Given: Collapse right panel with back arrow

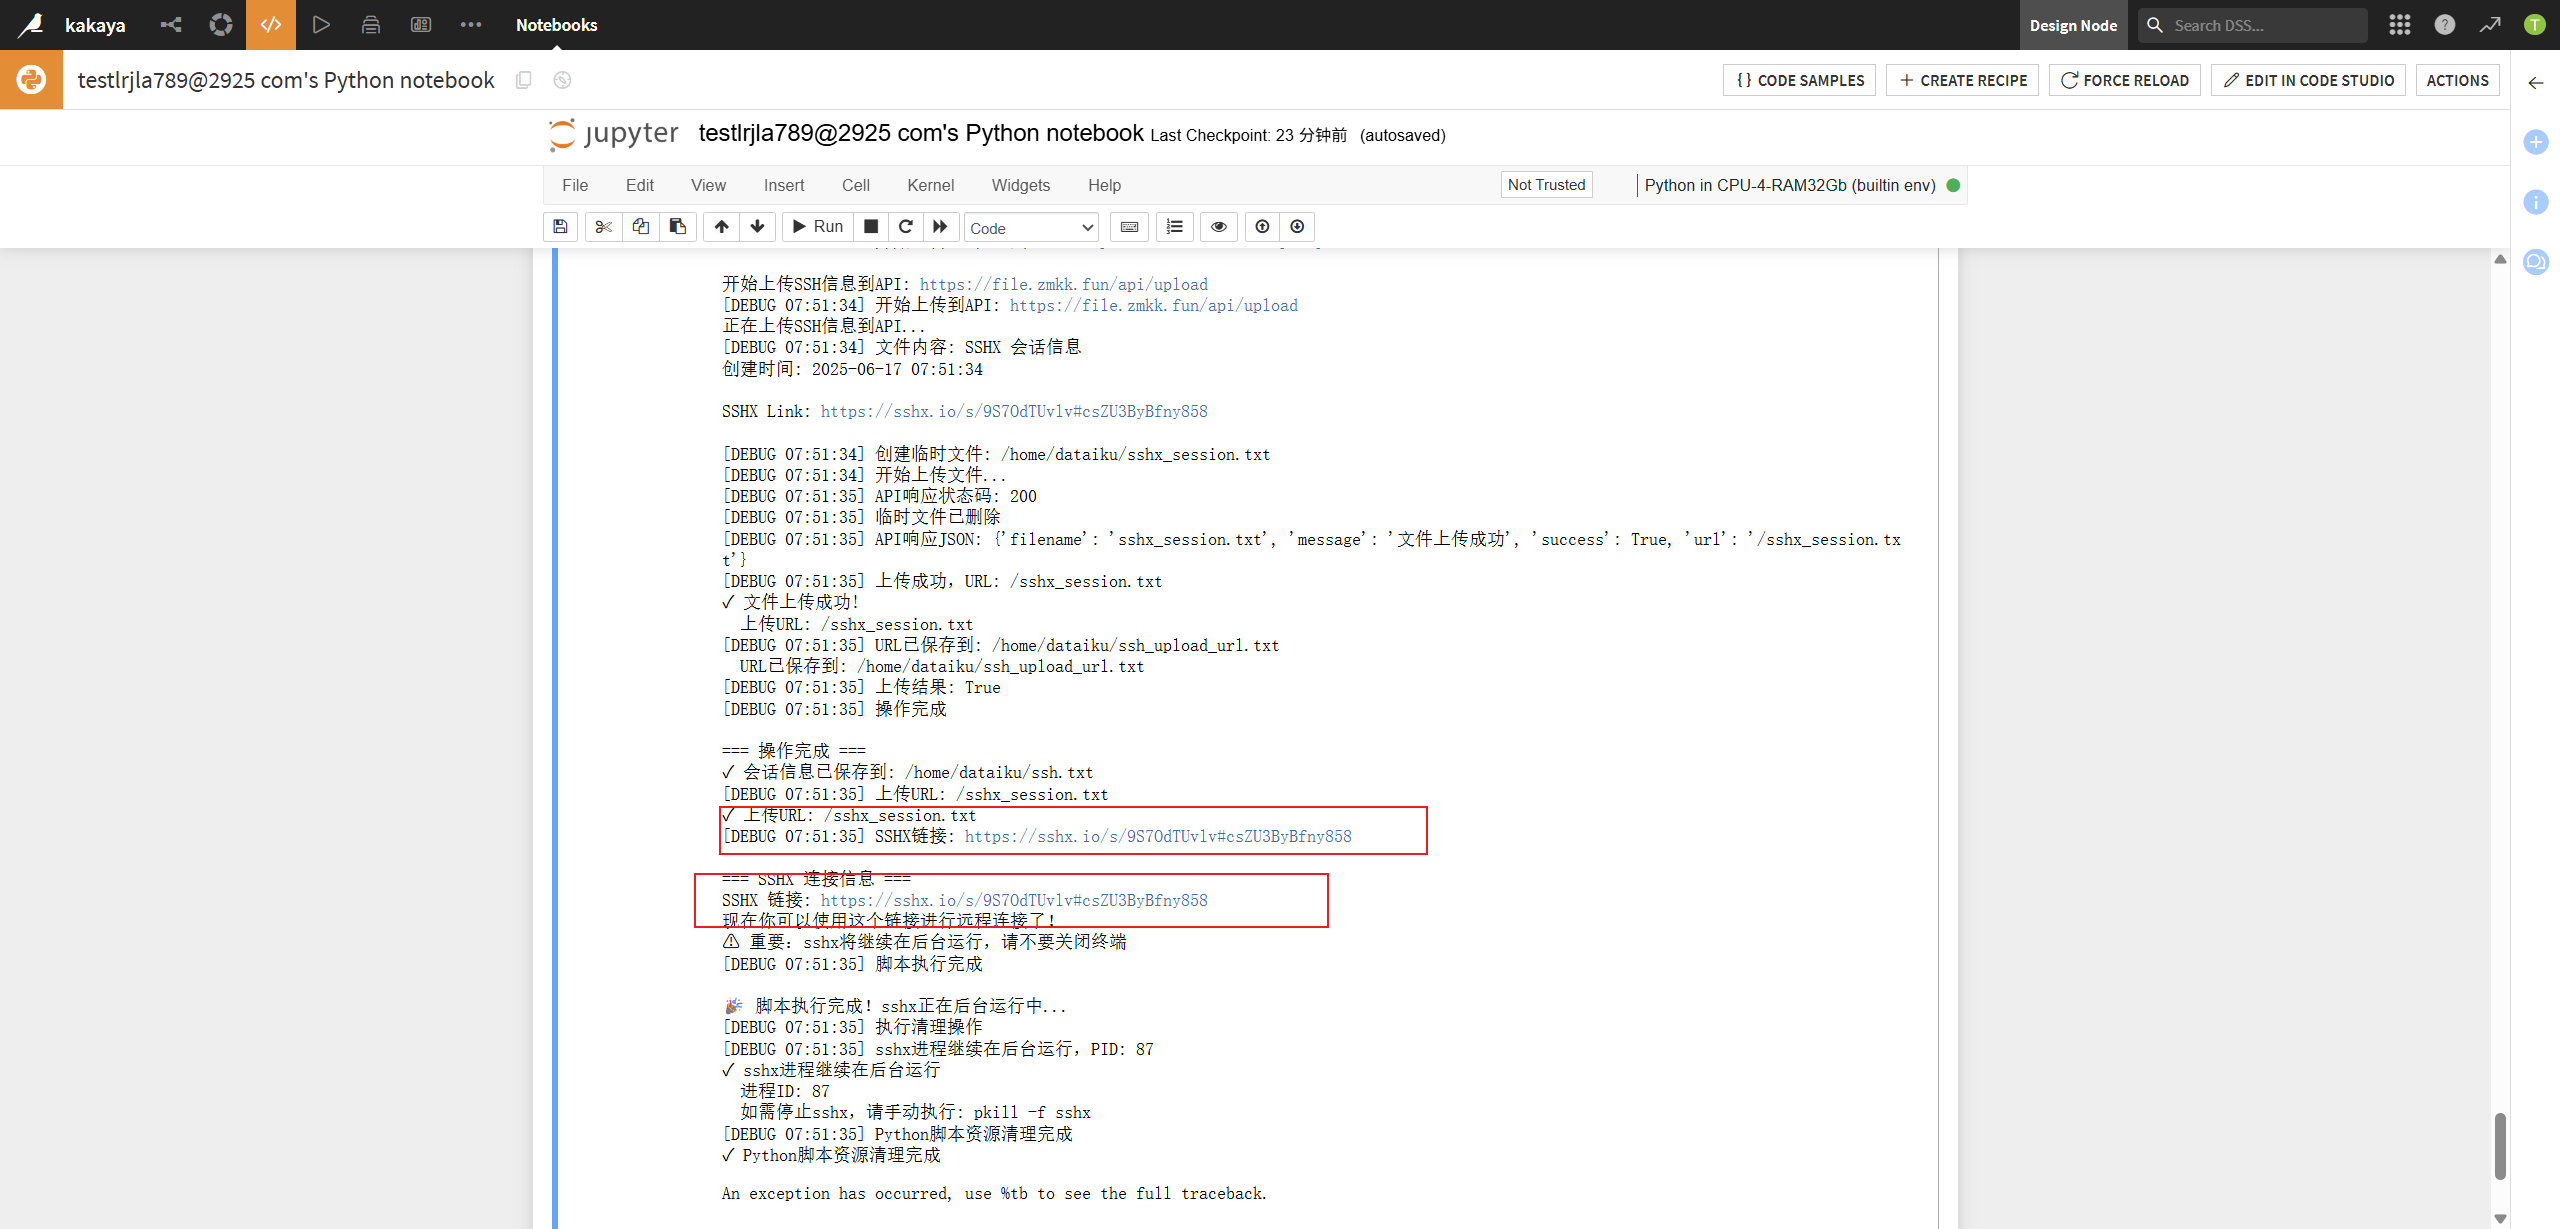Looking at the screenshot, I should [x=2536, y=83].
